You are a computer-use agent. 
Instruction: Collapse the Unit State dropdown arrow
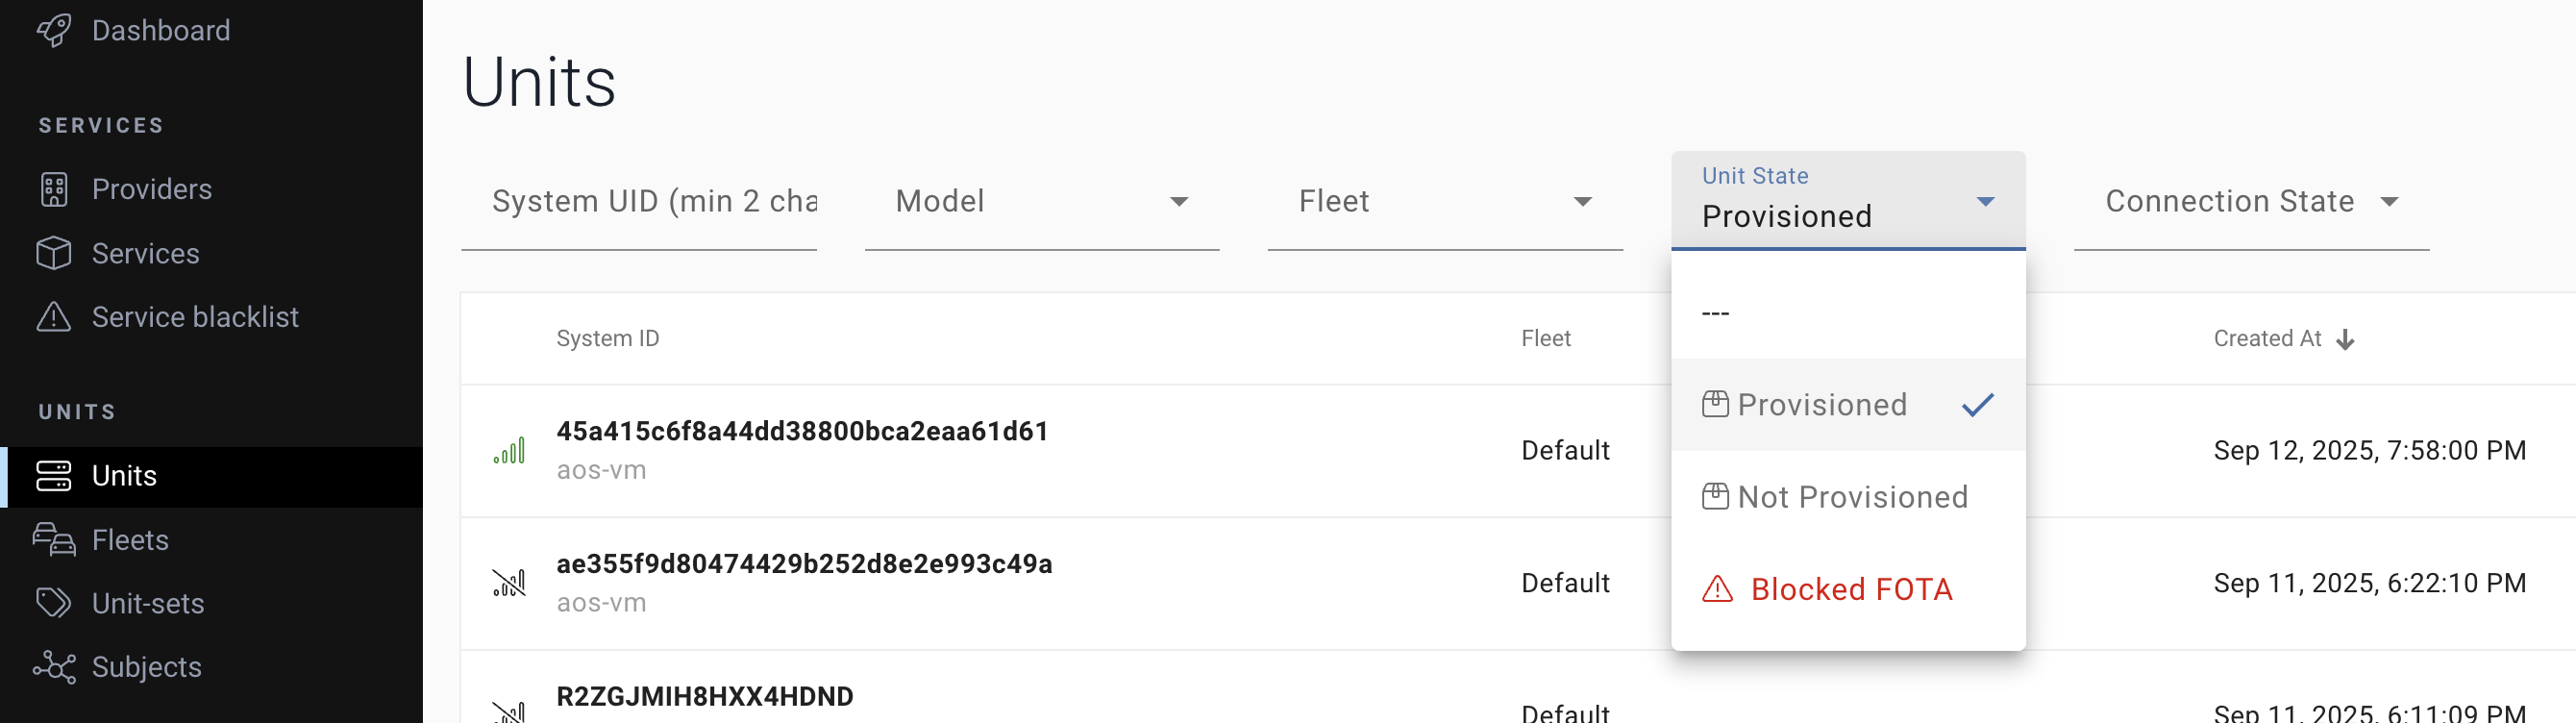tap(1985, 202)
